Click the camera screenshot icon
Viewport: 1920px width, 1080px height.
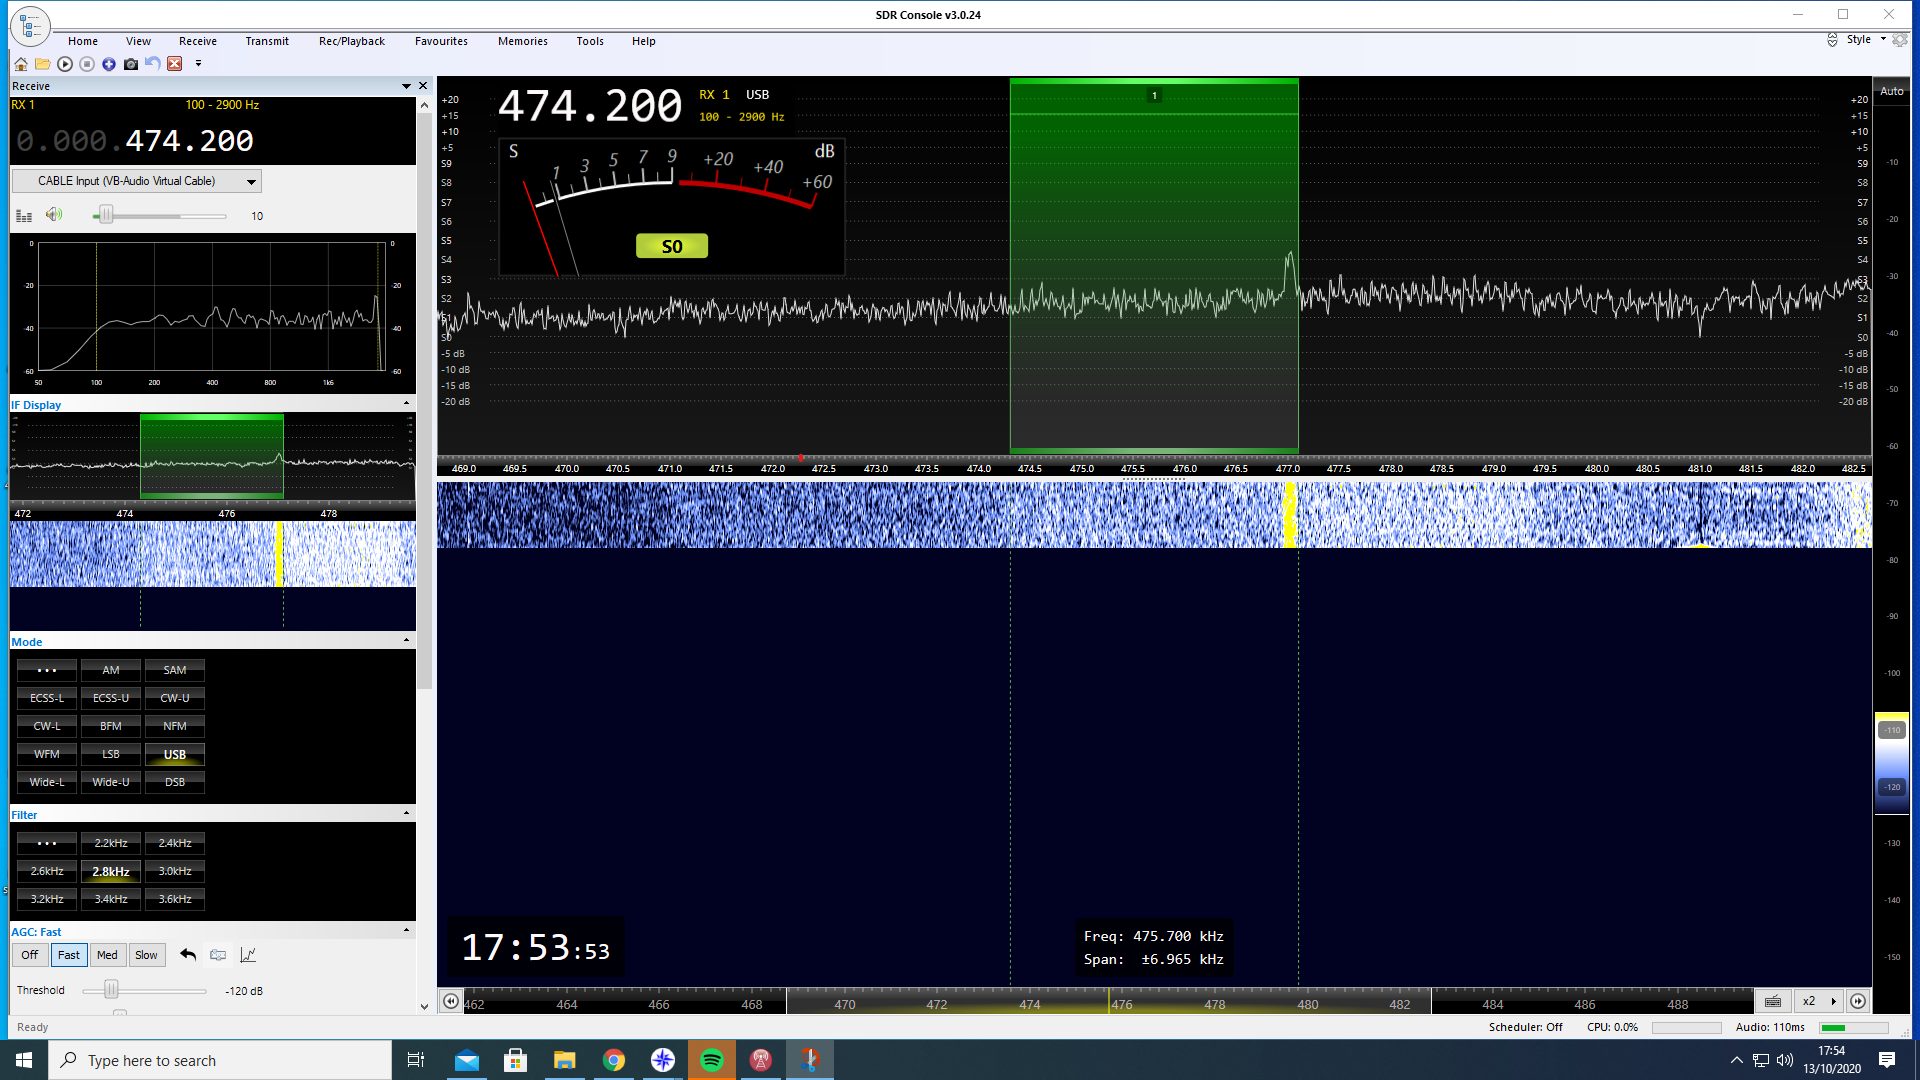pos(131,64)
